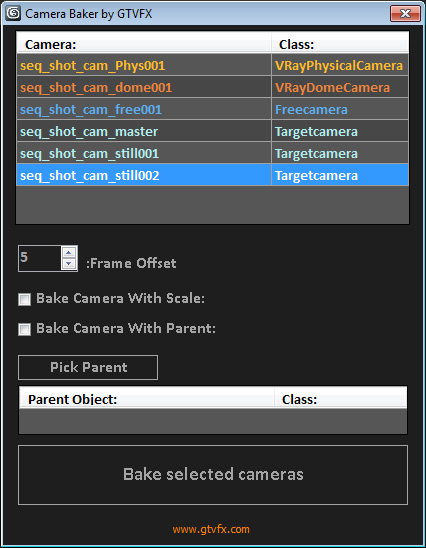
Task: Select seq_shot_cam_dome001 camera row
Action: [x=212, y=87]
